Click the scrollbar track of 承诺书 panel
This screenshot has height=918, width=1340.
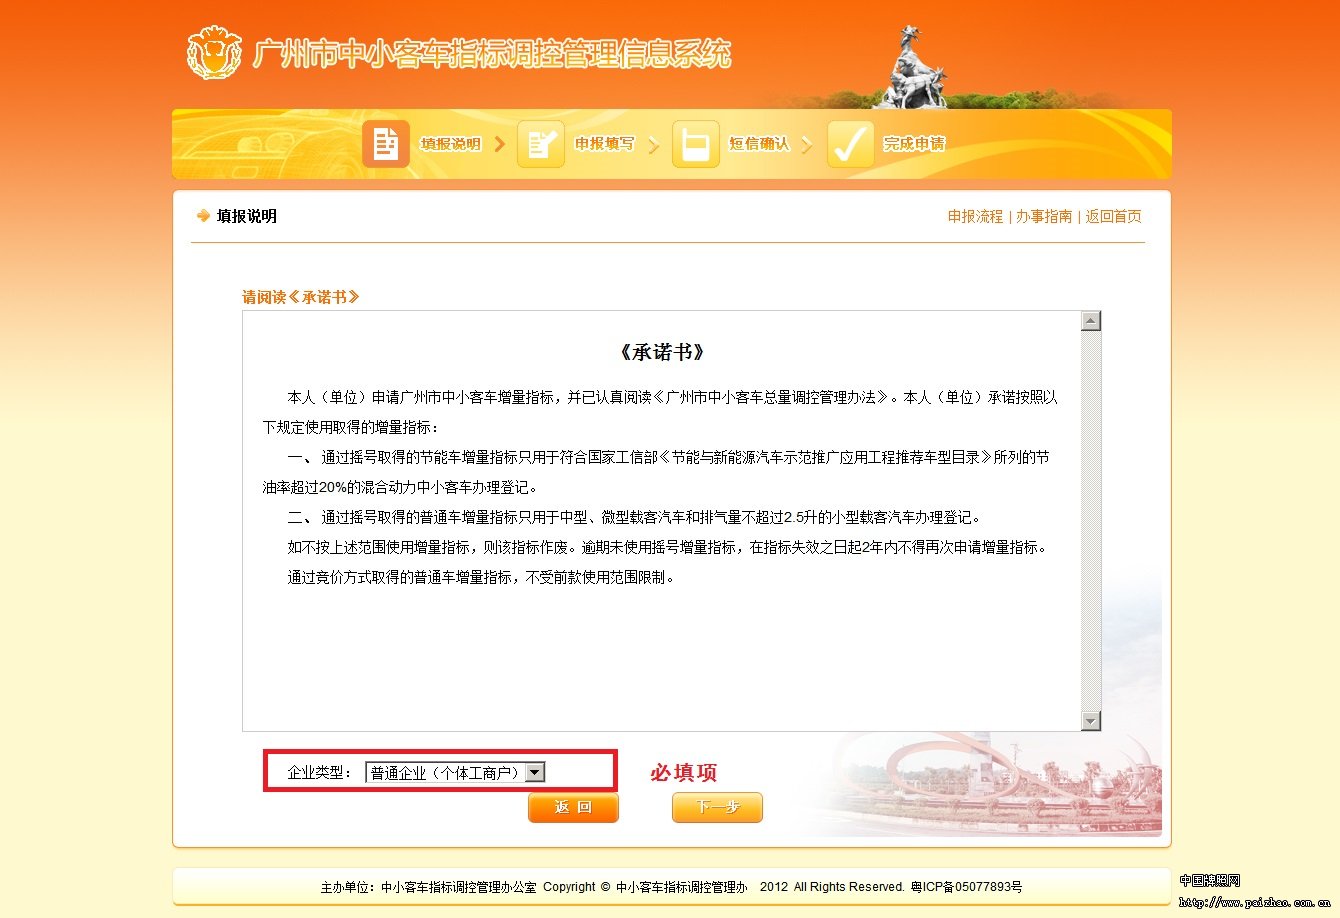1091,520
